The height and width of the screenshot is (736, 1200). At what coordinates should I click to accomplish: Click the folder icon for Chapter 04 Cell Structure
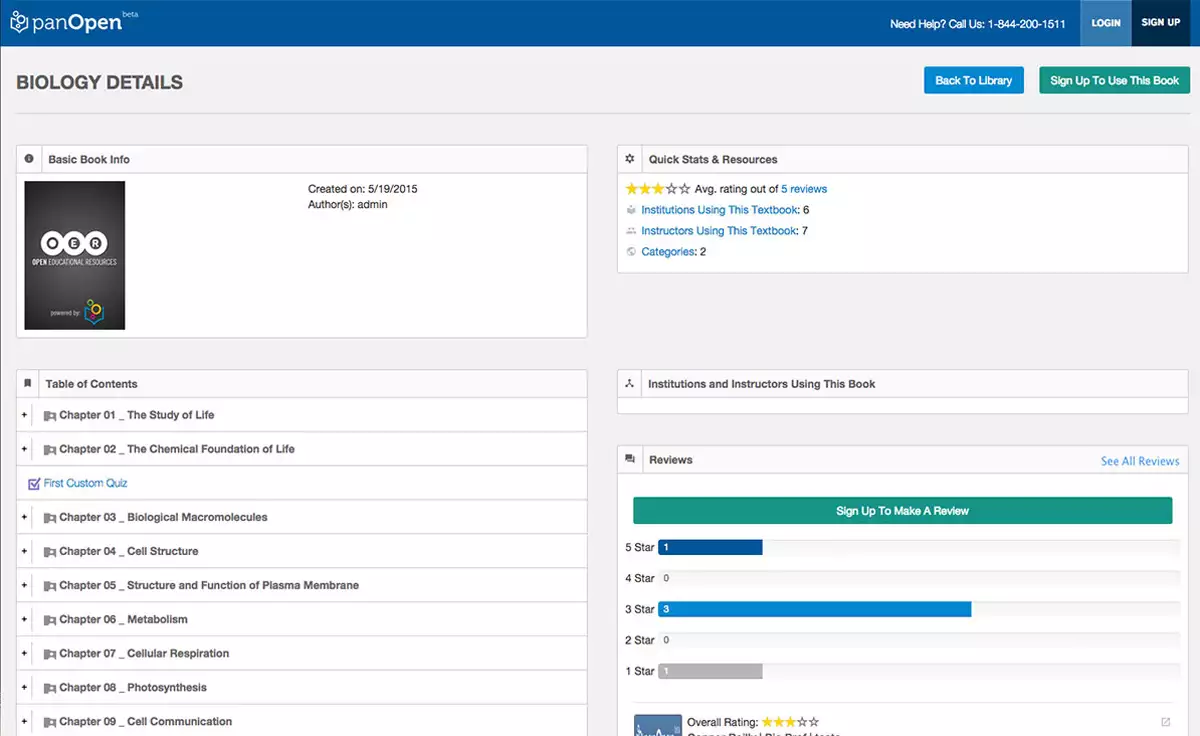[x=49, y=552]
